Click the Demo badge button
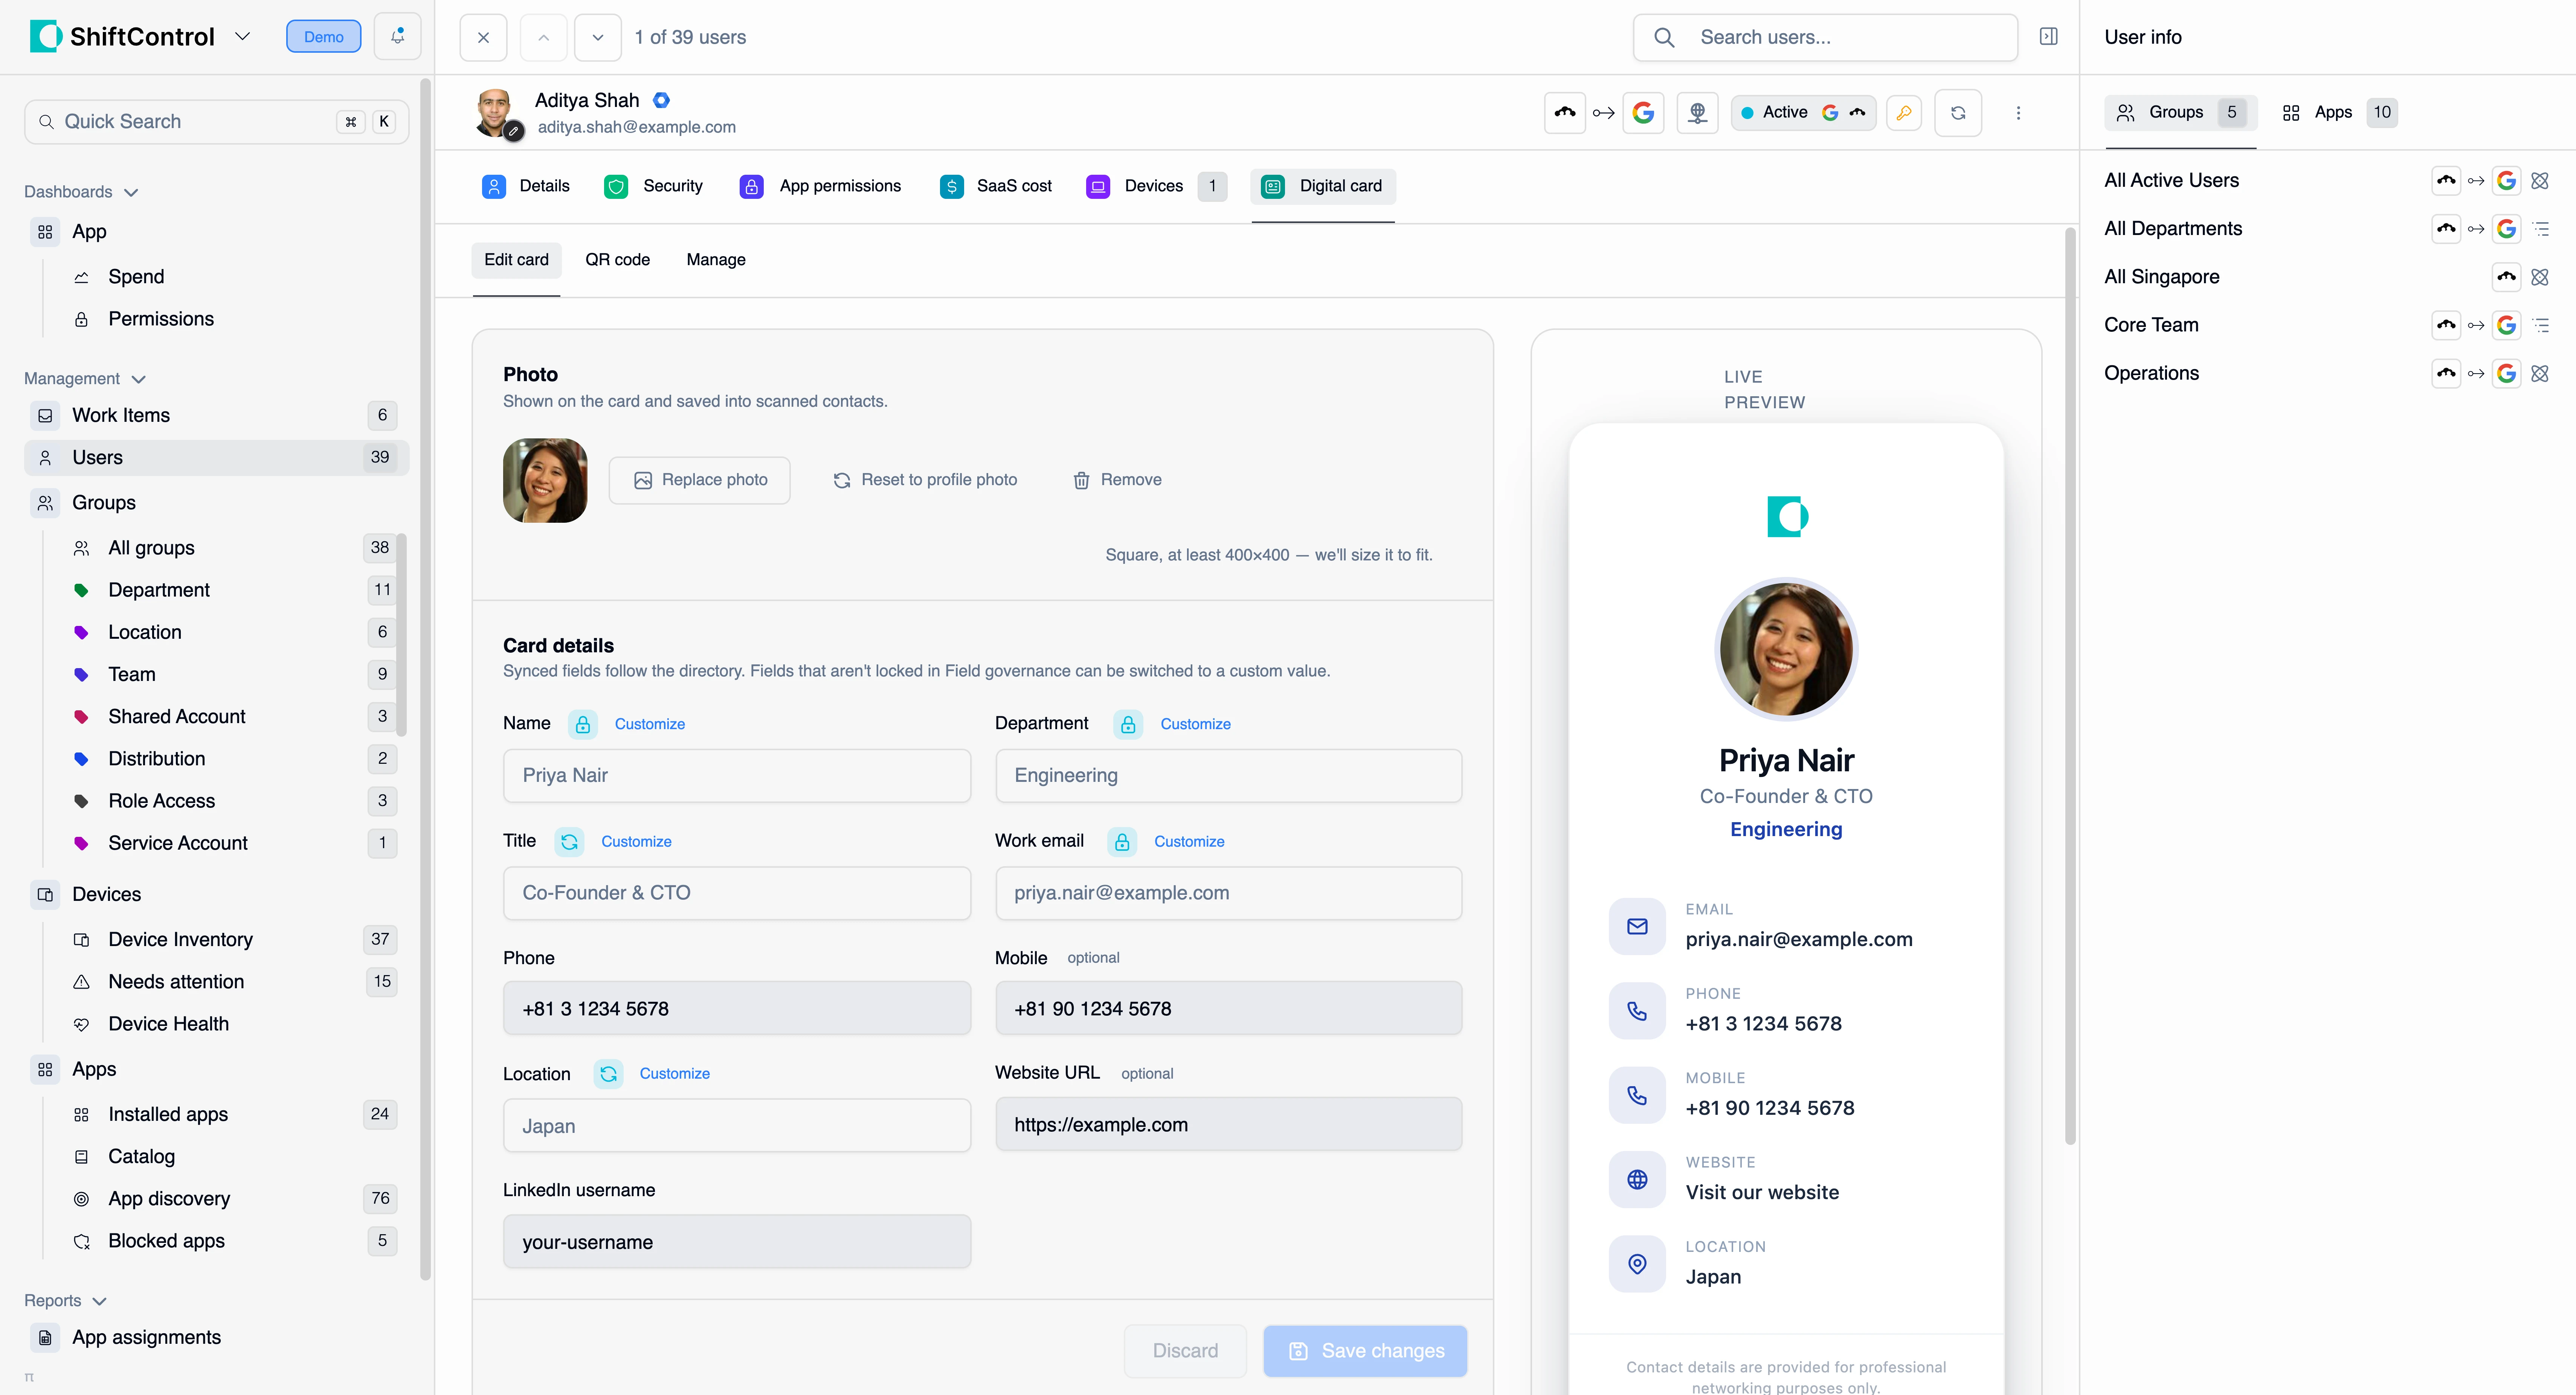The height and width of the screenshot is (1395, 2576). coord(323,37)
